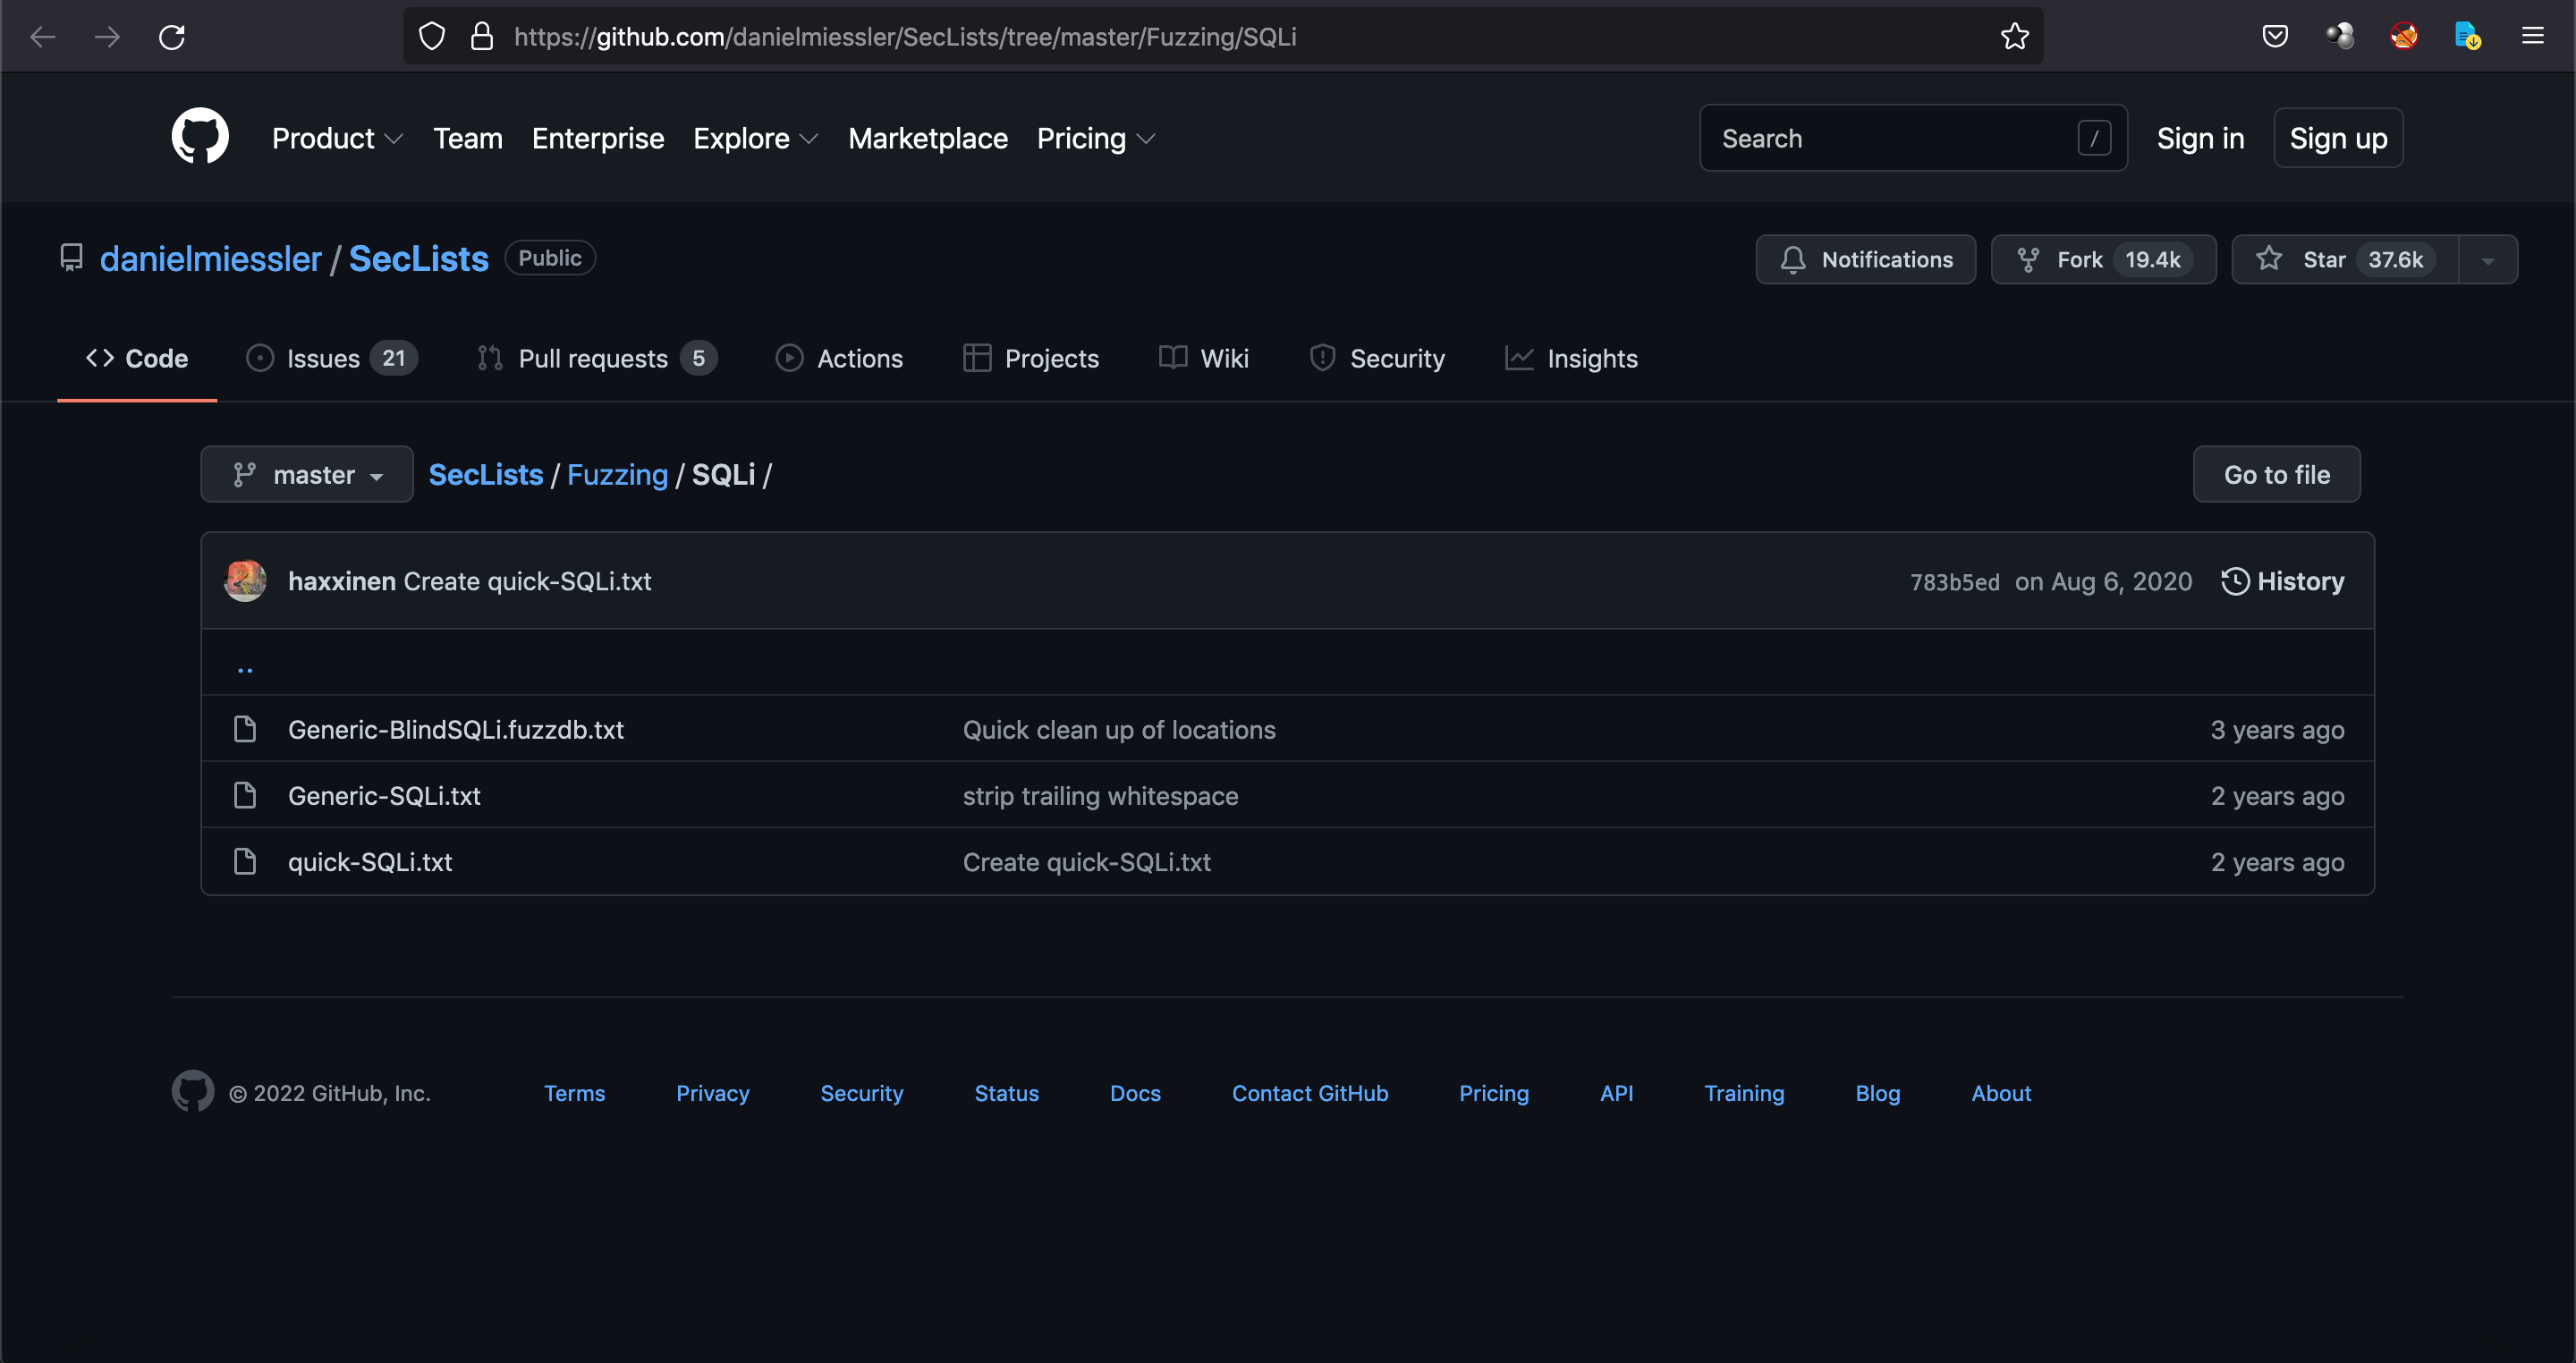Click the Notifications button
The image size is (2576, 1363).
pos(1866,260)
